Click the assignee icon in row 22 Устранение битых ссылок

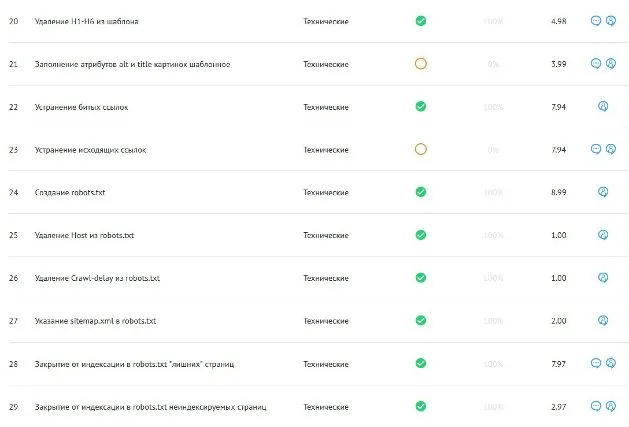click(603, 106)
